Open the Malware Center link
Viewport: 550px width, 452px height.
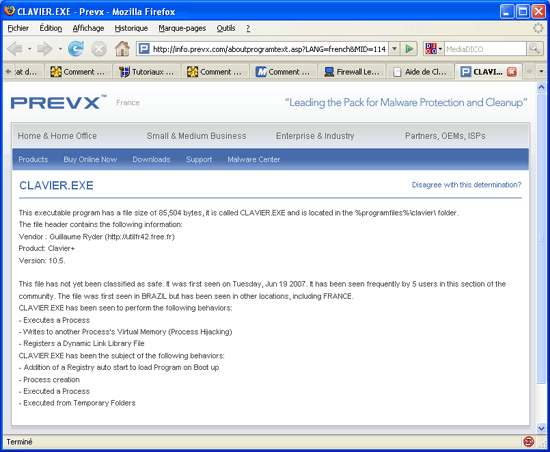point(254,160)
